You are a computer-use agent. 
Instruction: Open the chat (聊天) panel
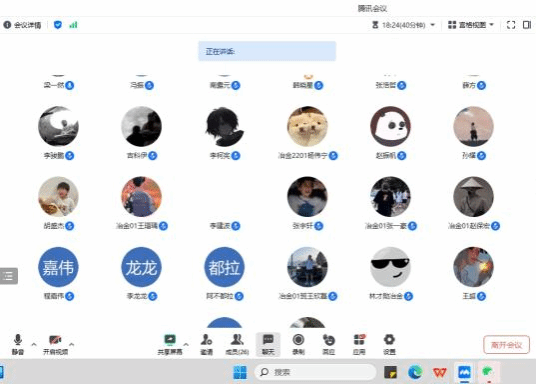[268, 344]
